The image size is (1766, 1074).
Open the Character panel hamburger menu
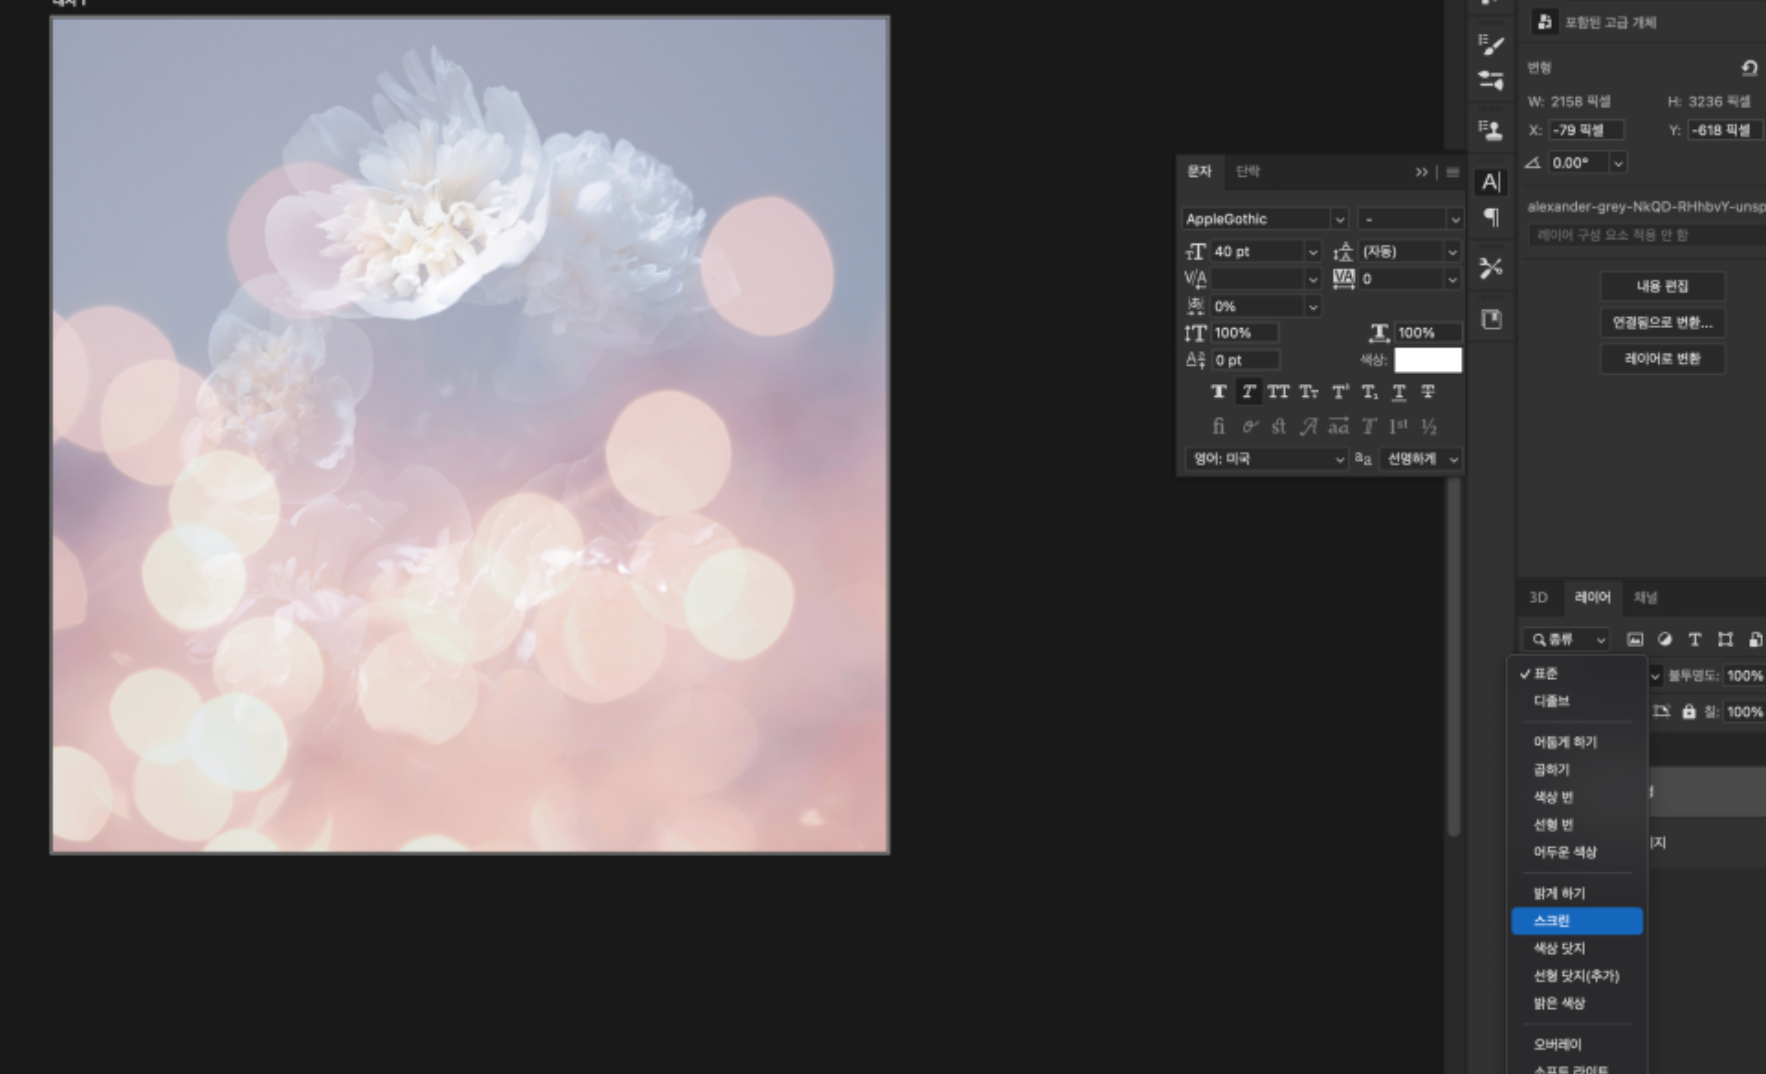tap(1452, 172)
